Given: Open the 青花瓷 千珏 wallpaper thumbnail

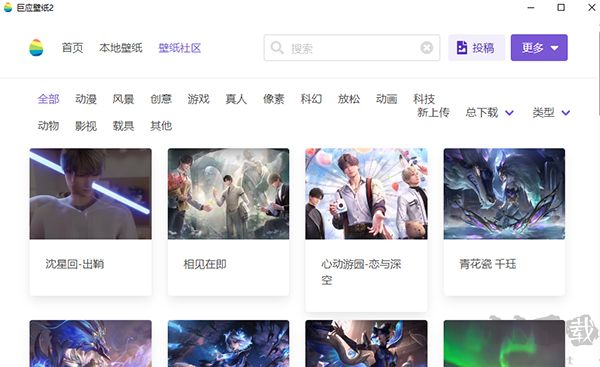Looking at the screenshot, I should point(504,194).
